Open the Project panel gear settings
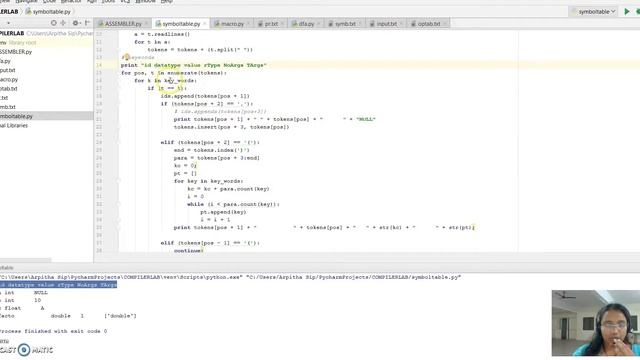The height and width of the screenshot is (360, 640). 75,23
